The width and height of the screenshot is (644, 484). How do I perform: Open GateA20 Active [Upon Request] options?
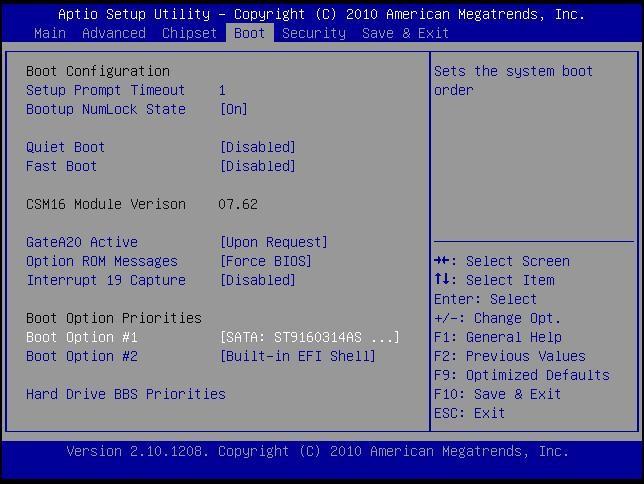tap(273, 242)
